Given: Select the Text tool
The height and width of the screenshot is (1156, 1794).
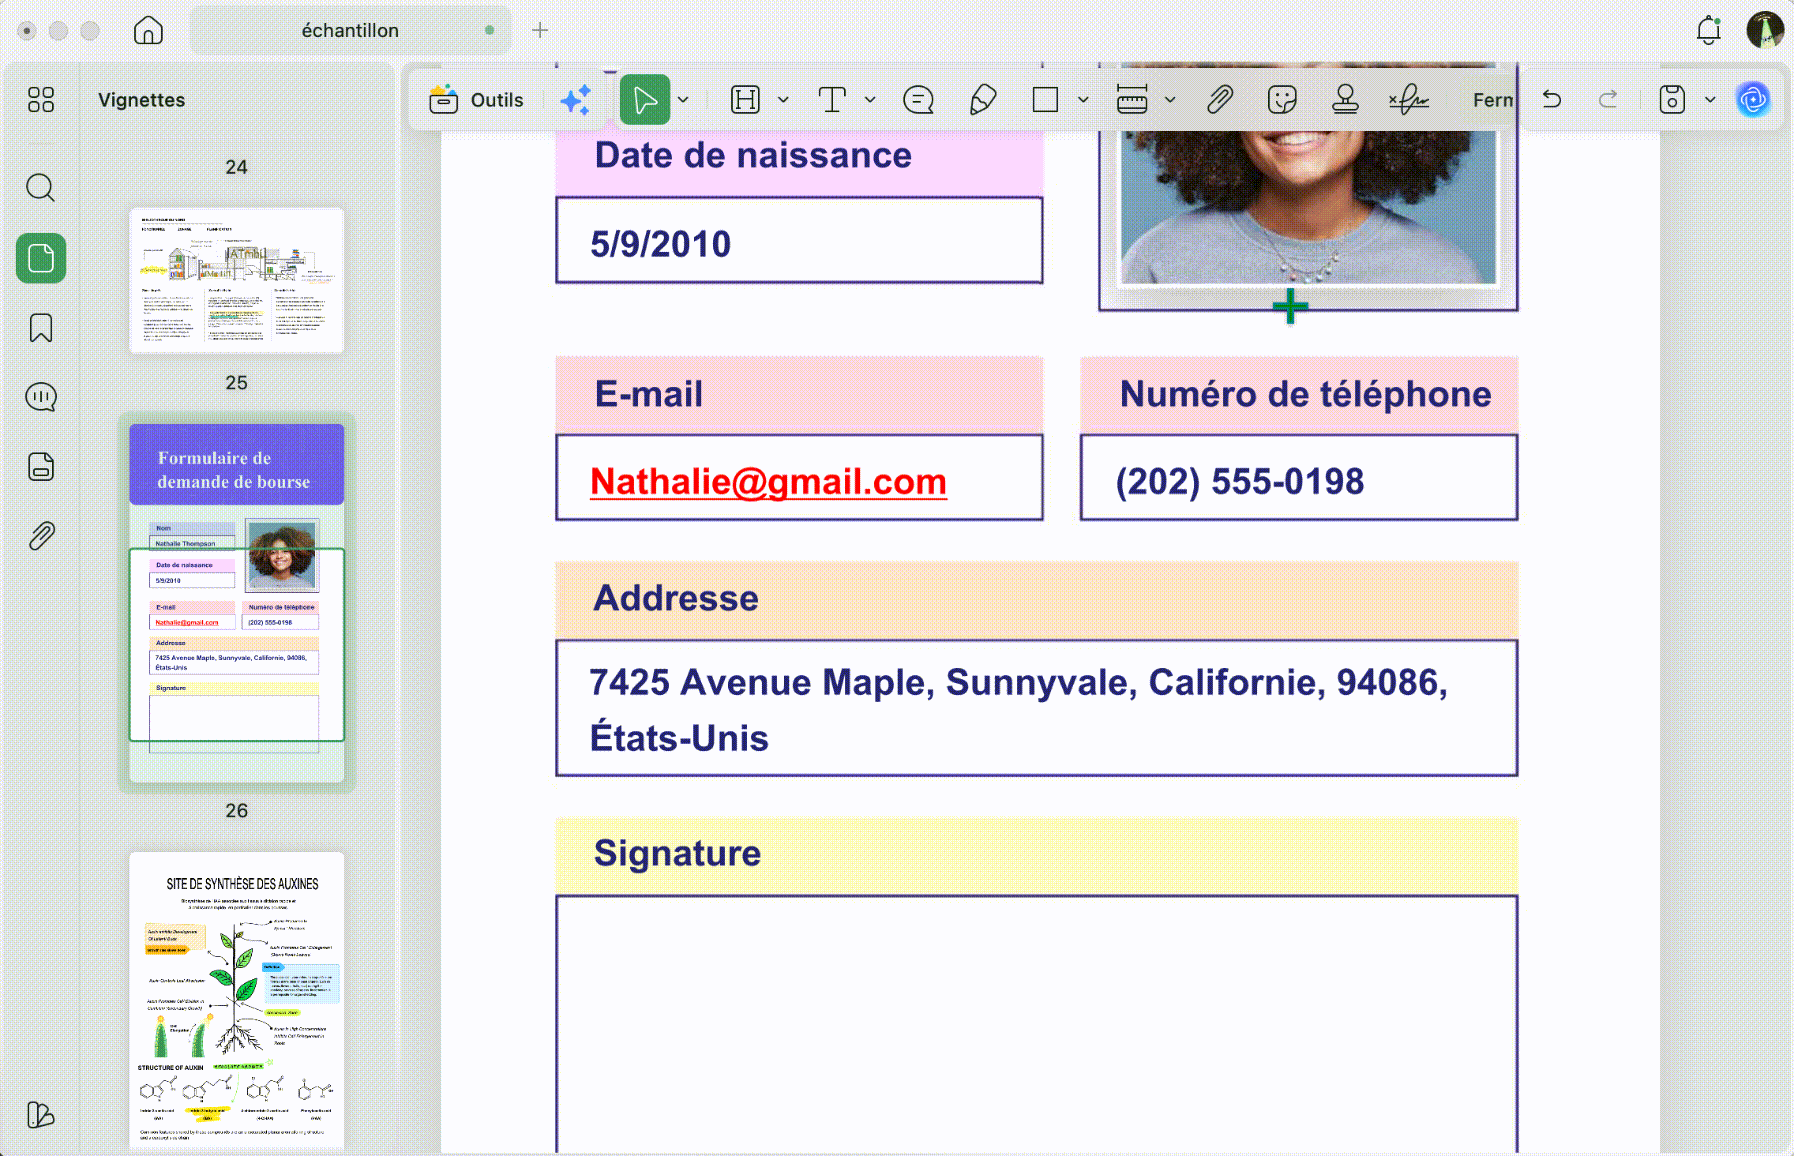Looking at the screenshot, I should coord(832,99).
